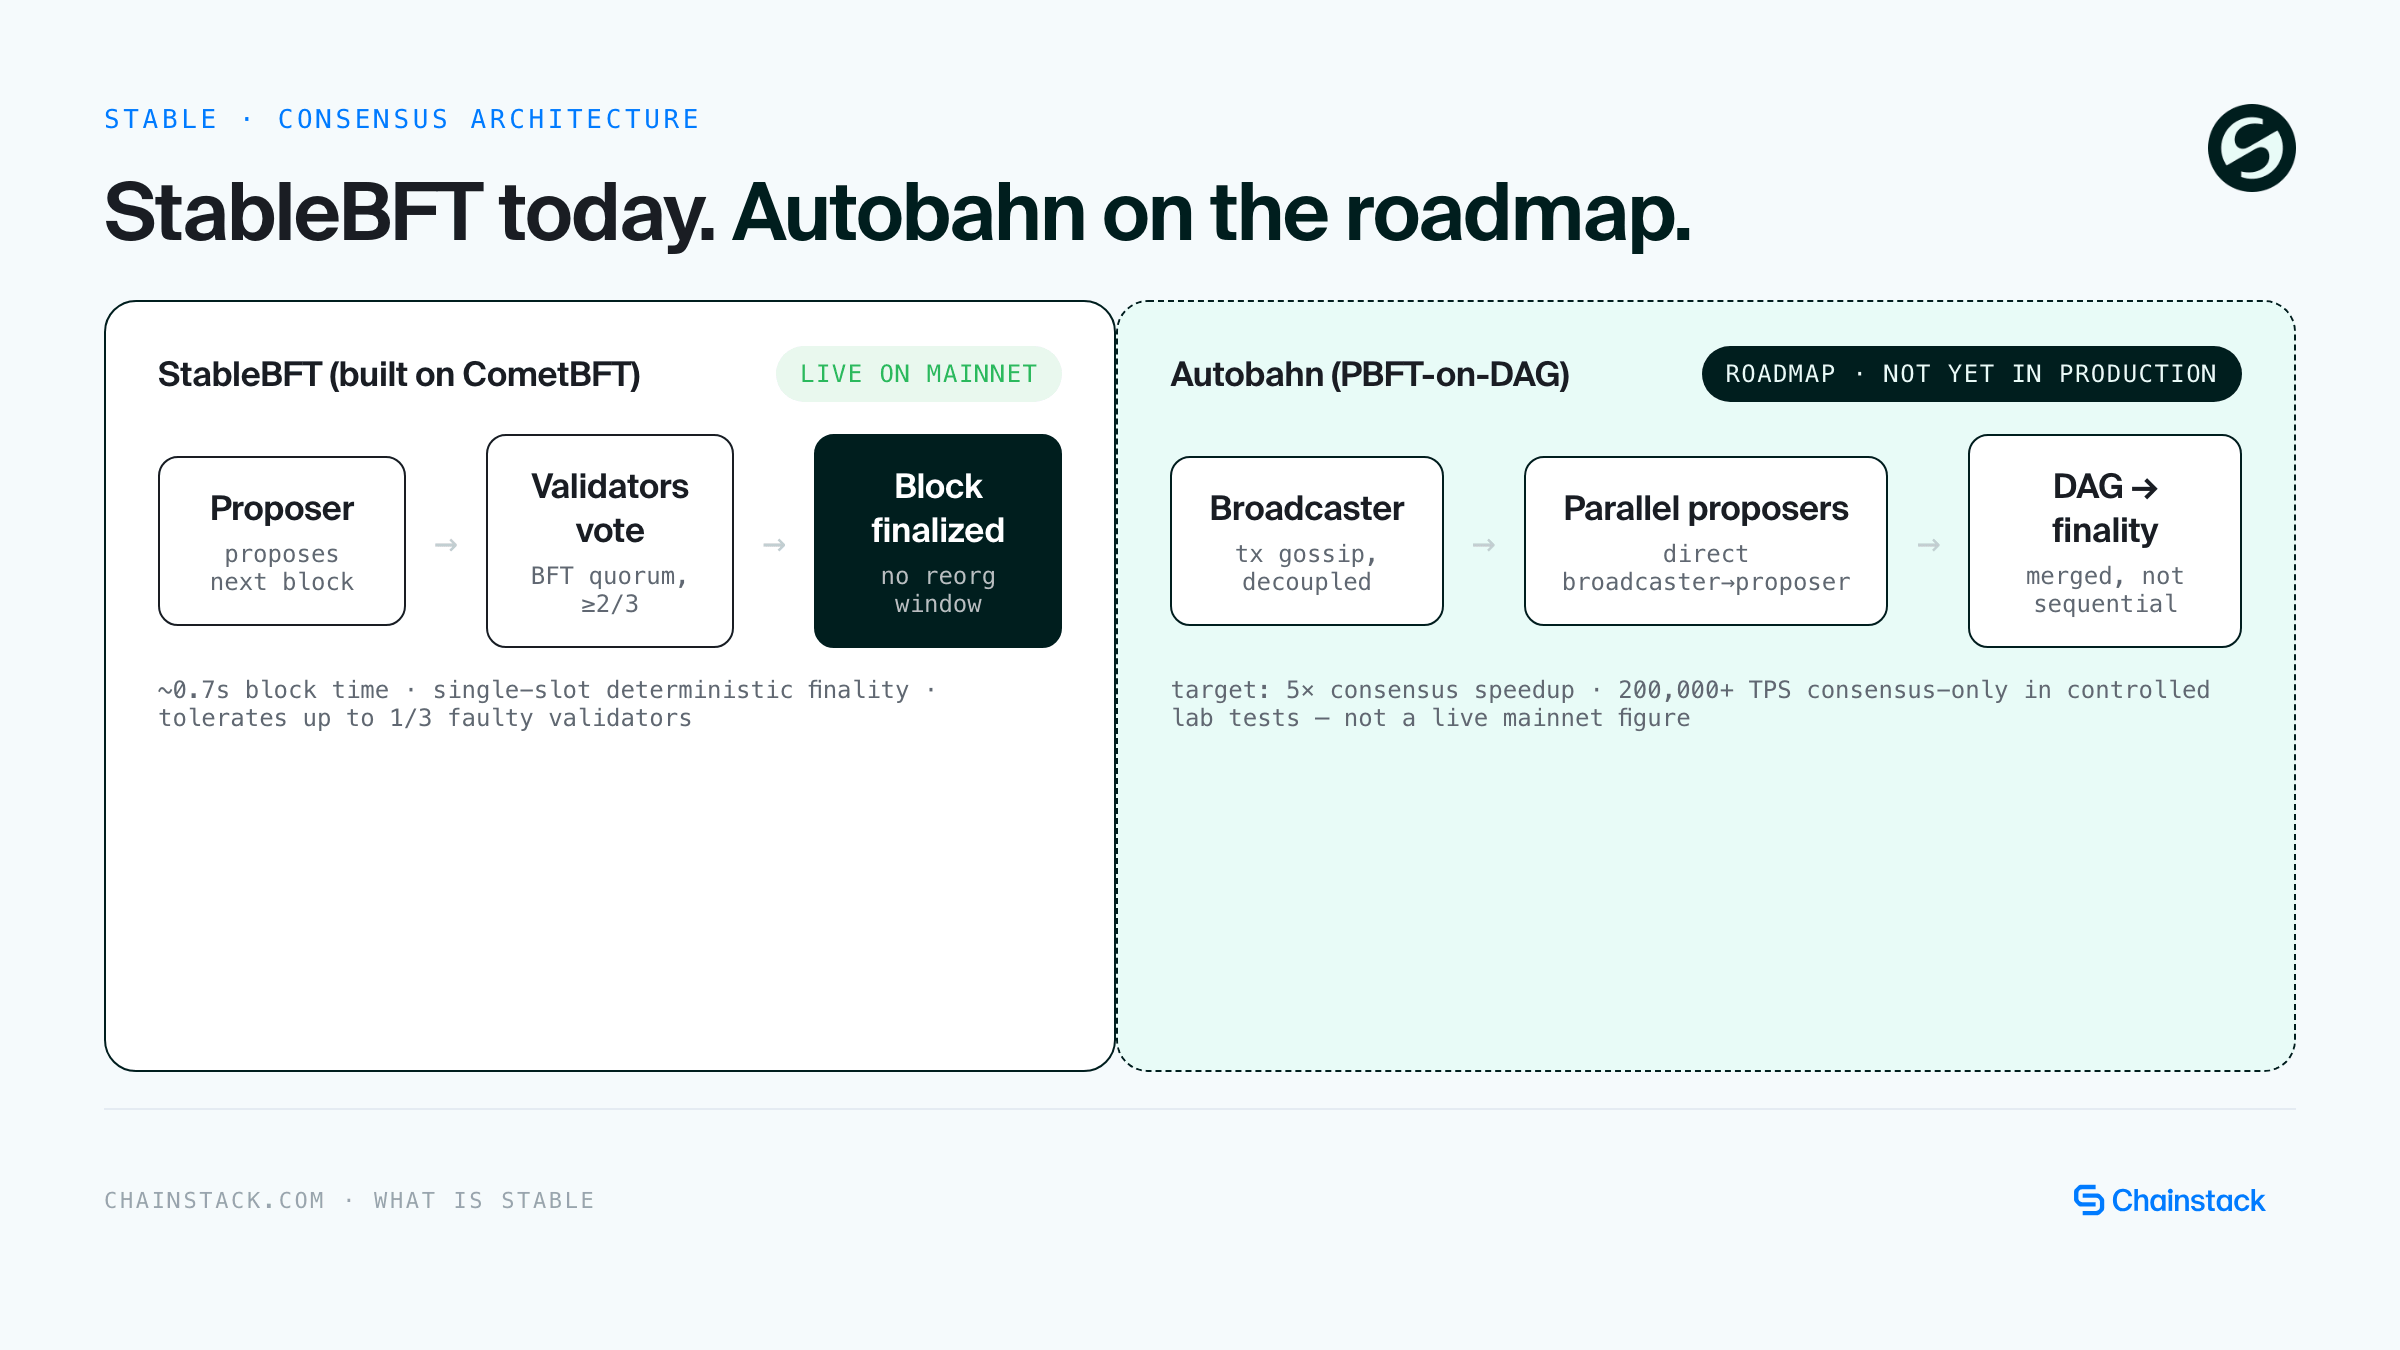The height and width of the screenshot is (1350, 2400).
Task: Click the arrow between Proposer and Validators vote
Action: point(446,545)
